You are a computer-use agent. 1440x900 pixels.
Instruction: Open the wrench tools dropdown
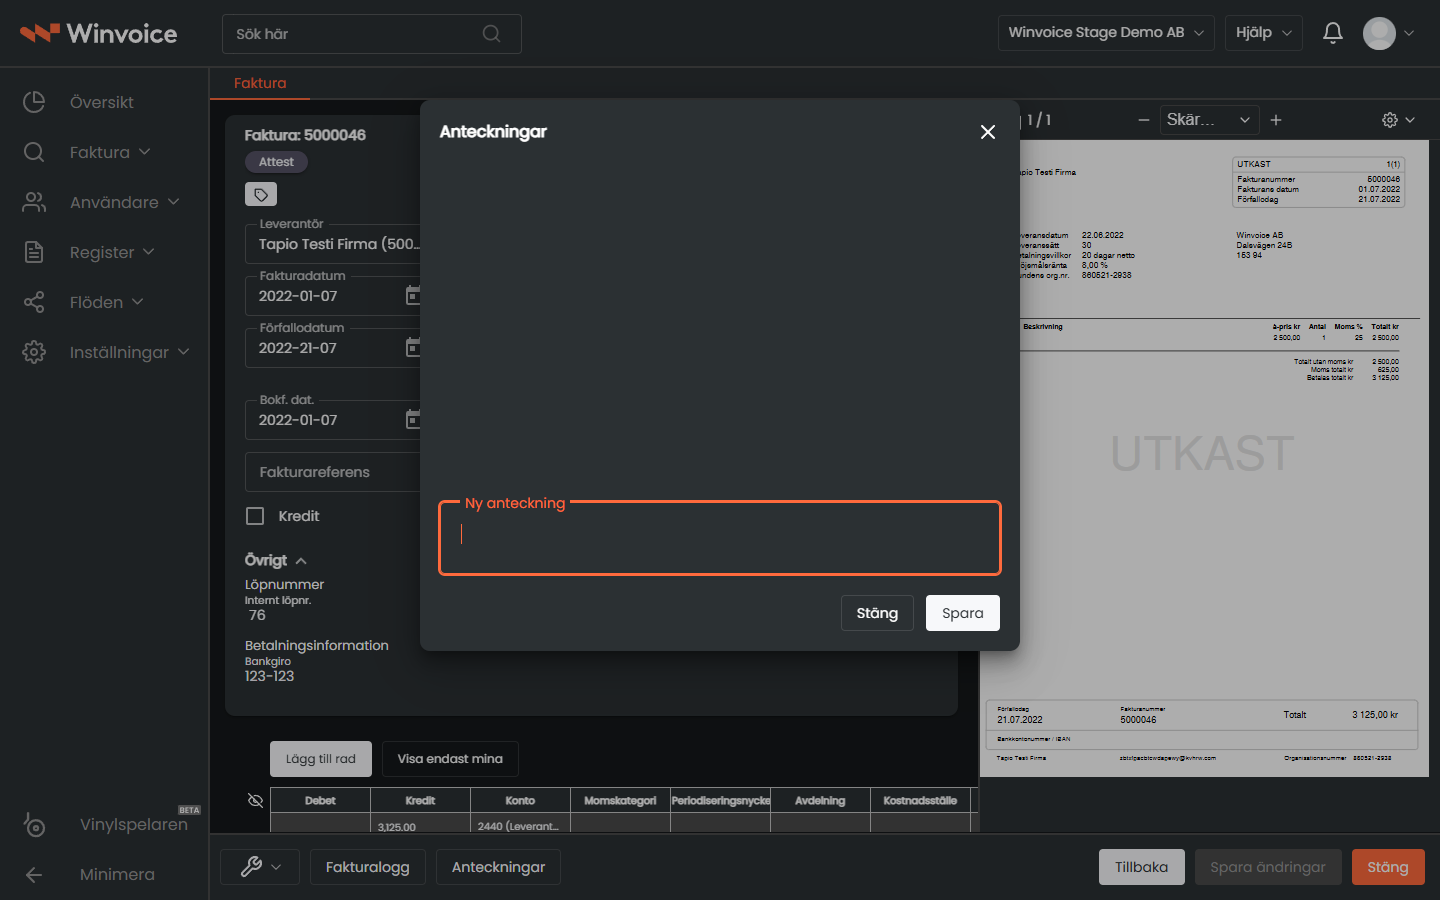(260, 867)
